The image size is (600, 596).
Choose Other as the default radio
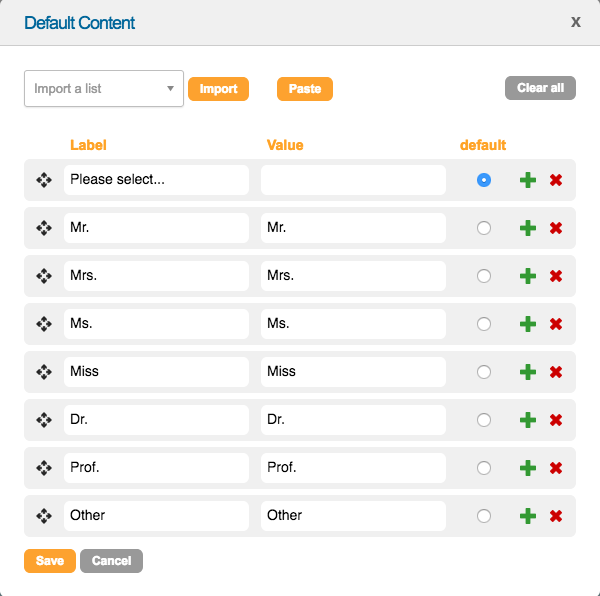484,516
